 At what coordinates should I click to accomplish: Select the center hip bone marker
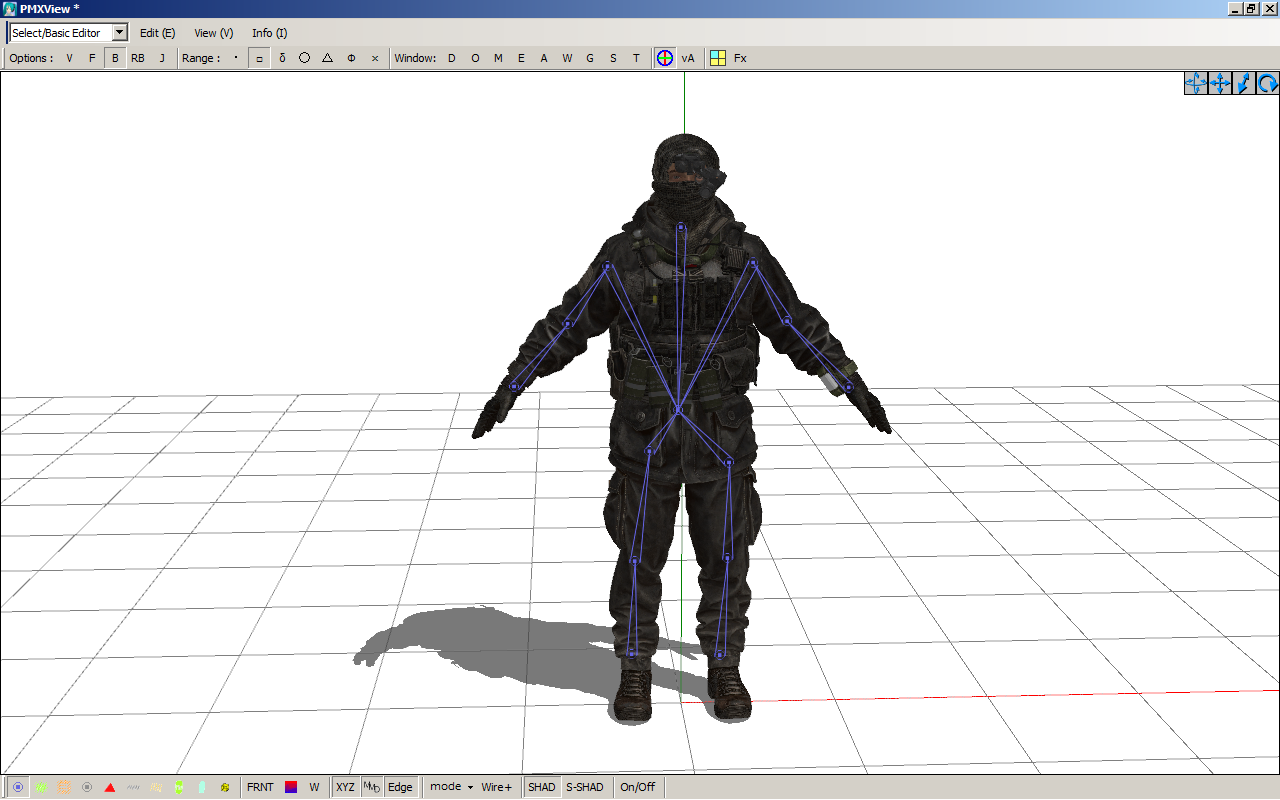678,409
